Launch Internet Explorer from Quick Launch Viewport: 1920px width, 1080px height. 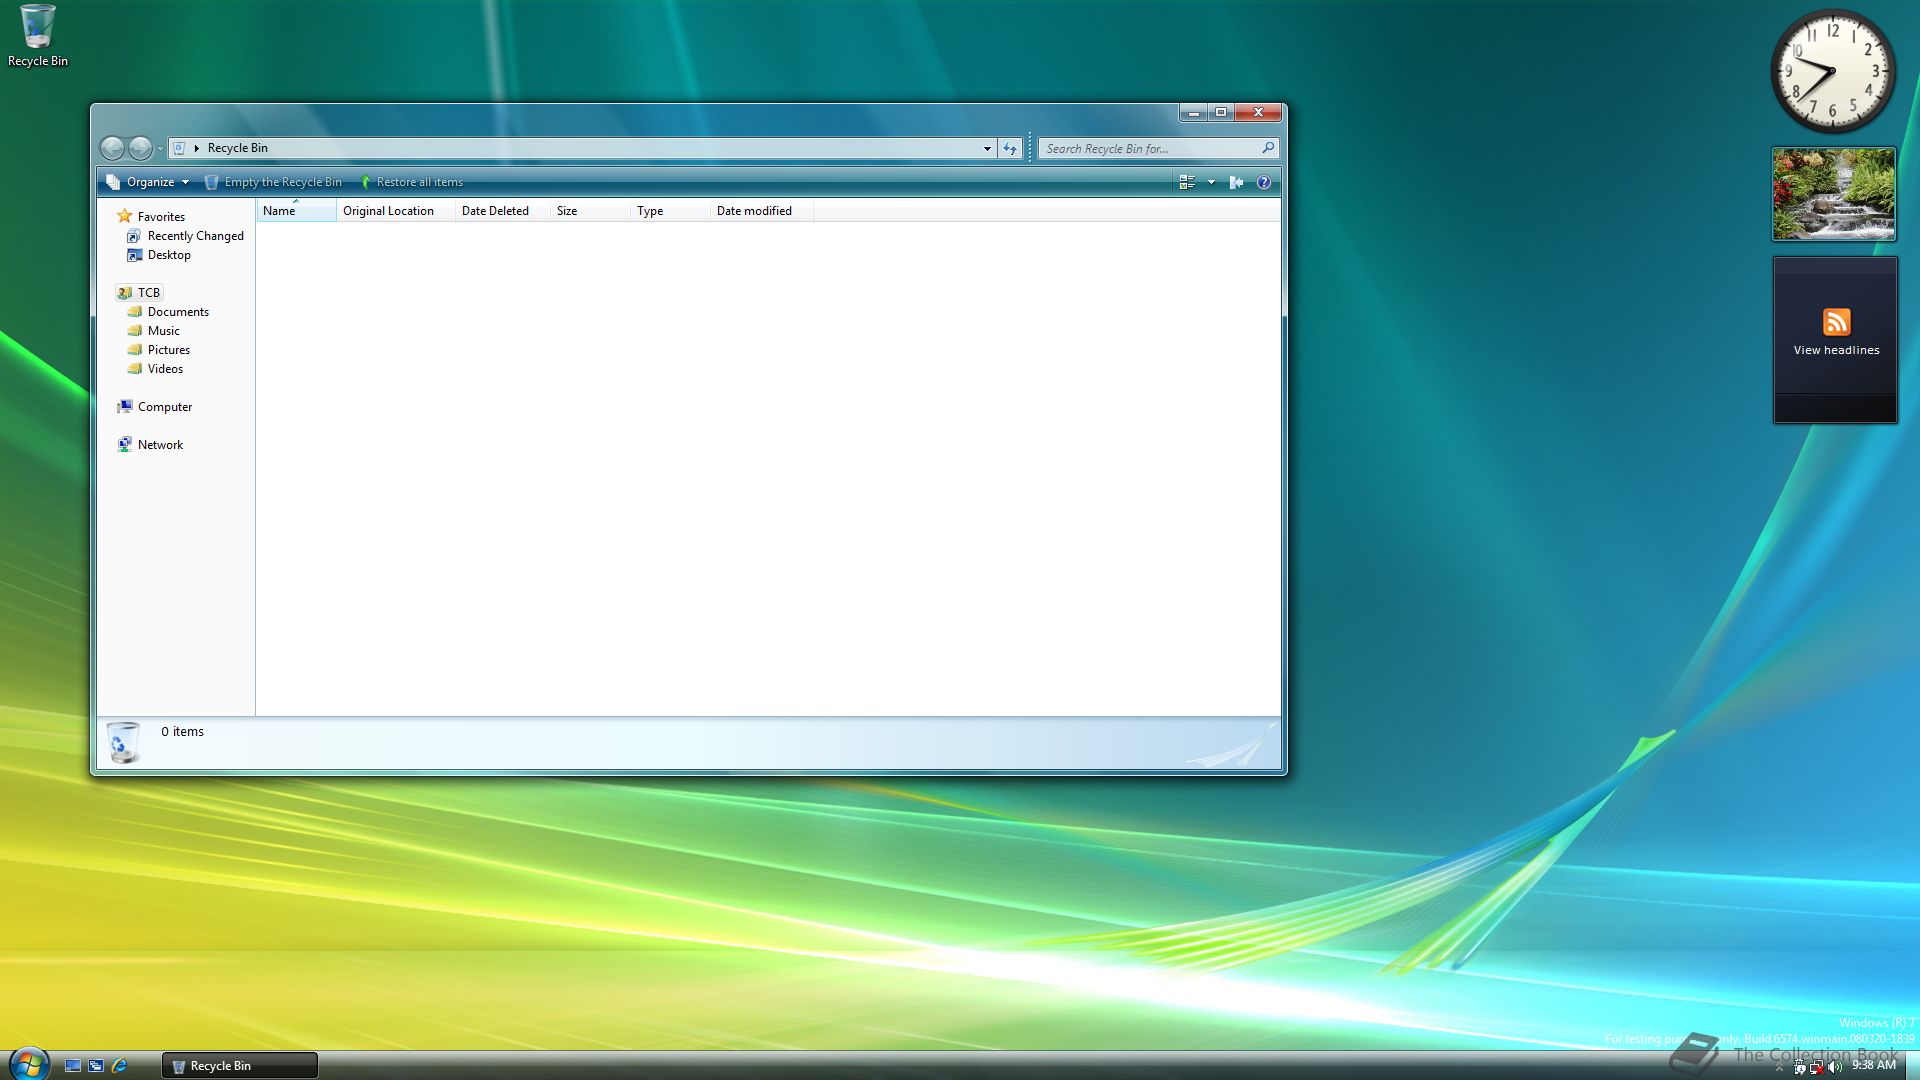pyautogui.click(x=119, y=1066)
